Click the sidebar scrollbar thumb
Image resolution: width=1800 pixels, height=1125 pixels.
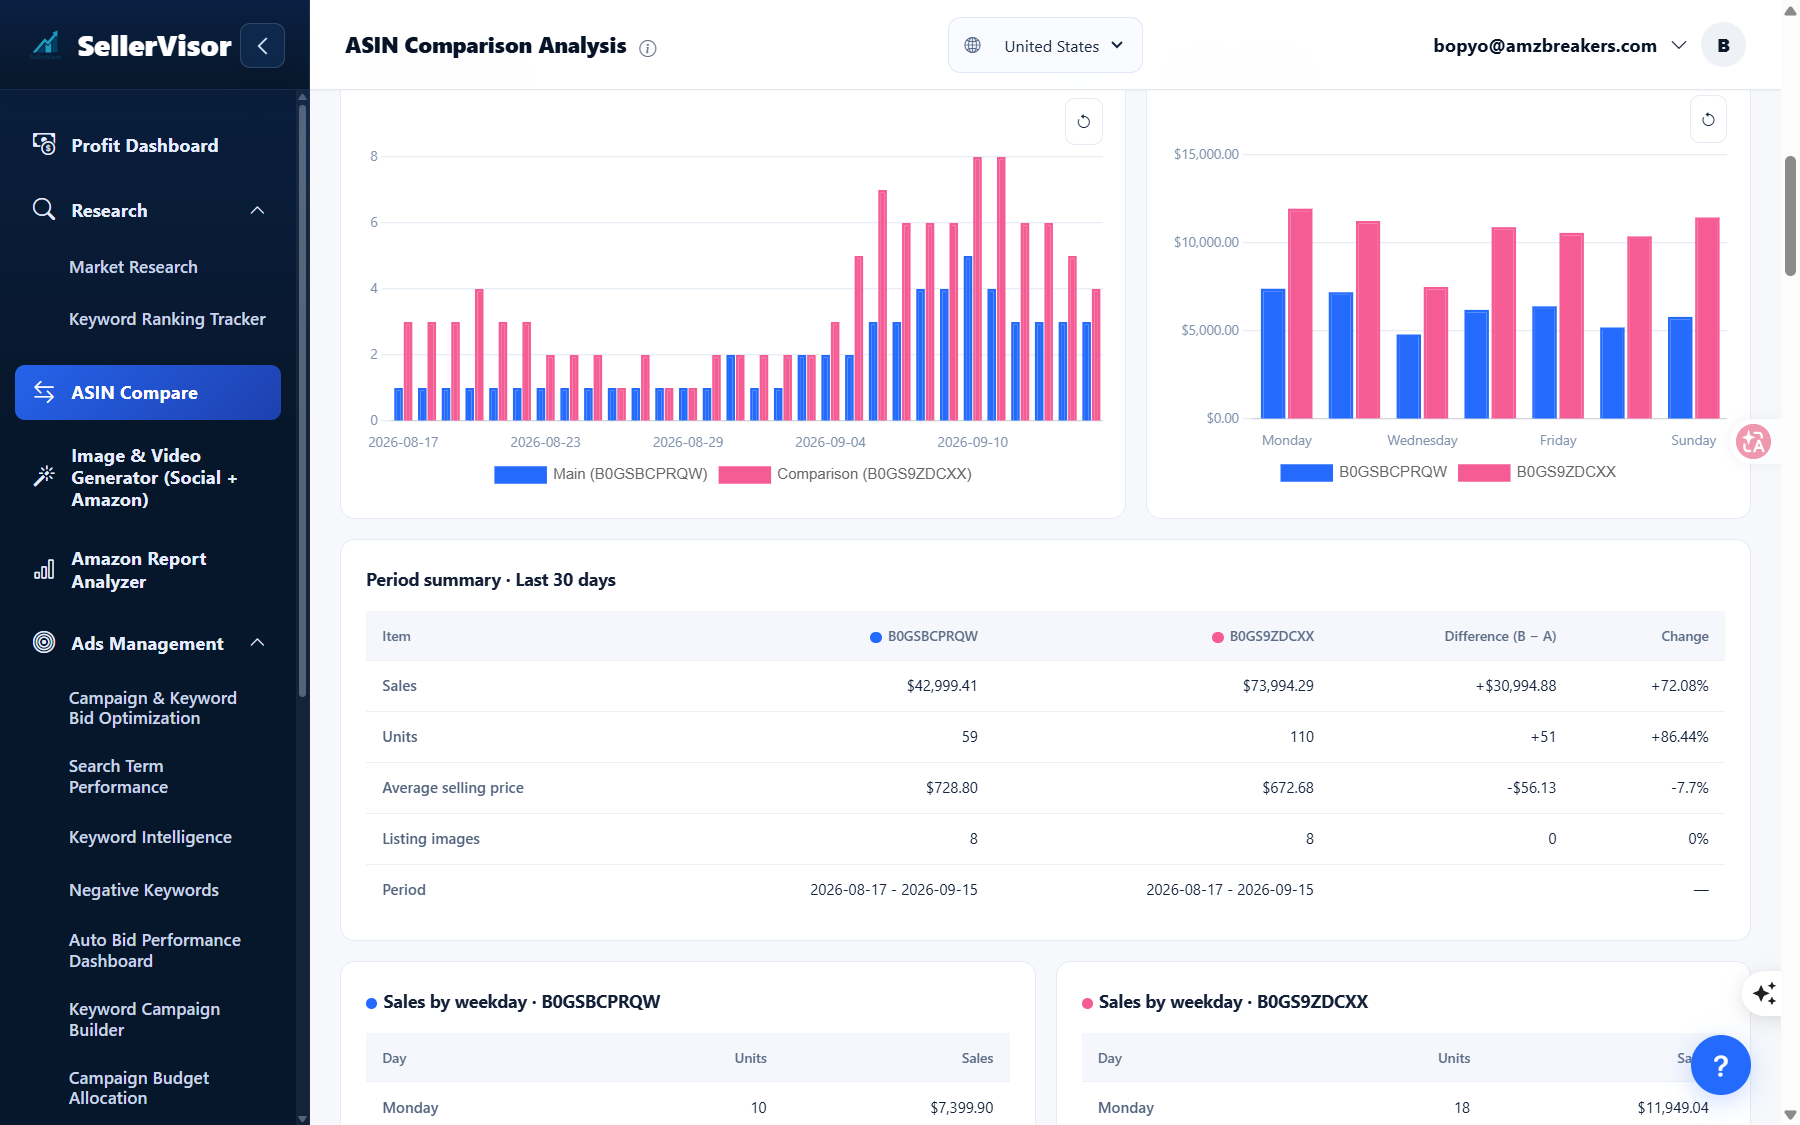(302, 400)
